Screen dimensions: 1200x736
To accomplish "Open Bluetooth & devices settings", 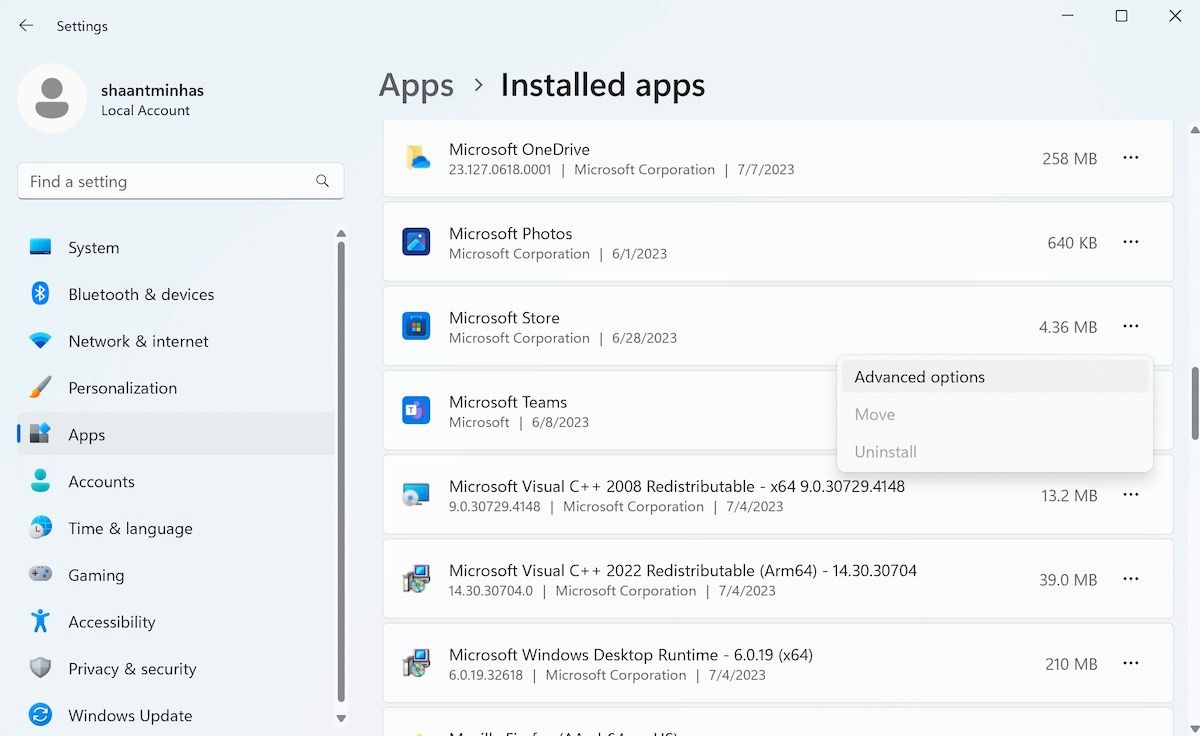I will pyautogui.click(x=141, y=294).
